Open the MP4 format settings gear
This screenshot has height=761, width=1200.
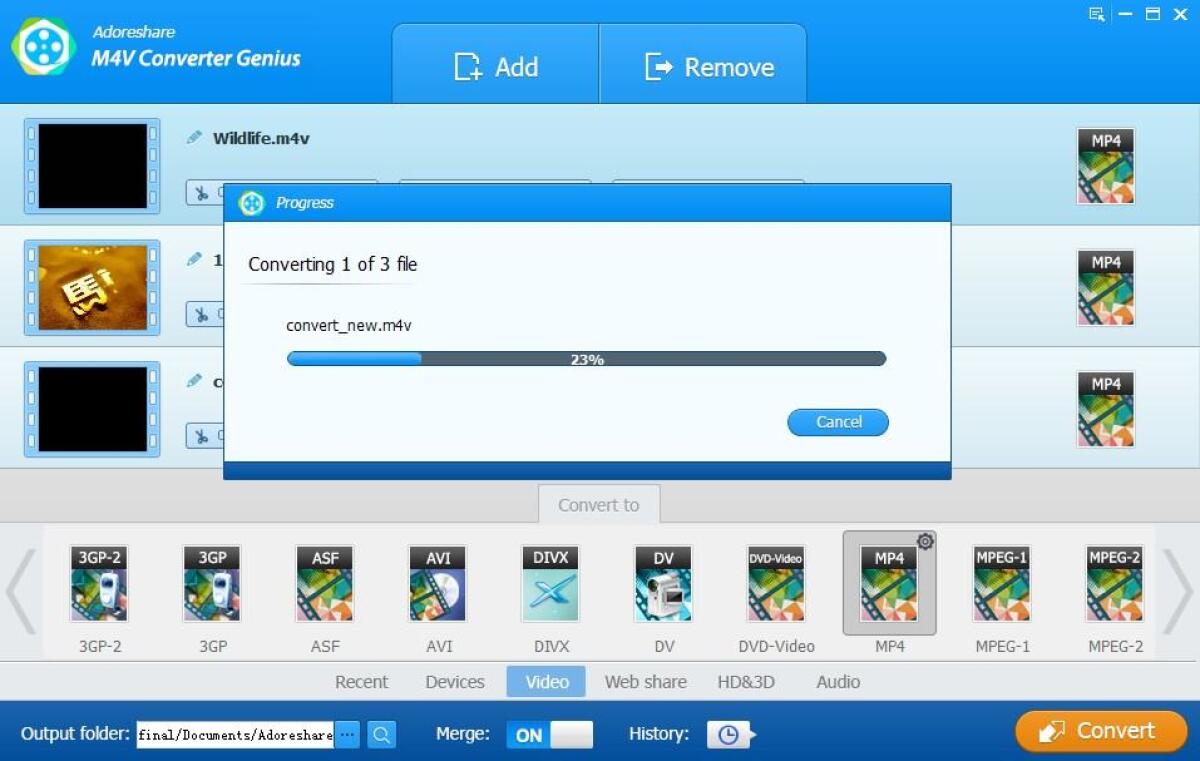925,541
